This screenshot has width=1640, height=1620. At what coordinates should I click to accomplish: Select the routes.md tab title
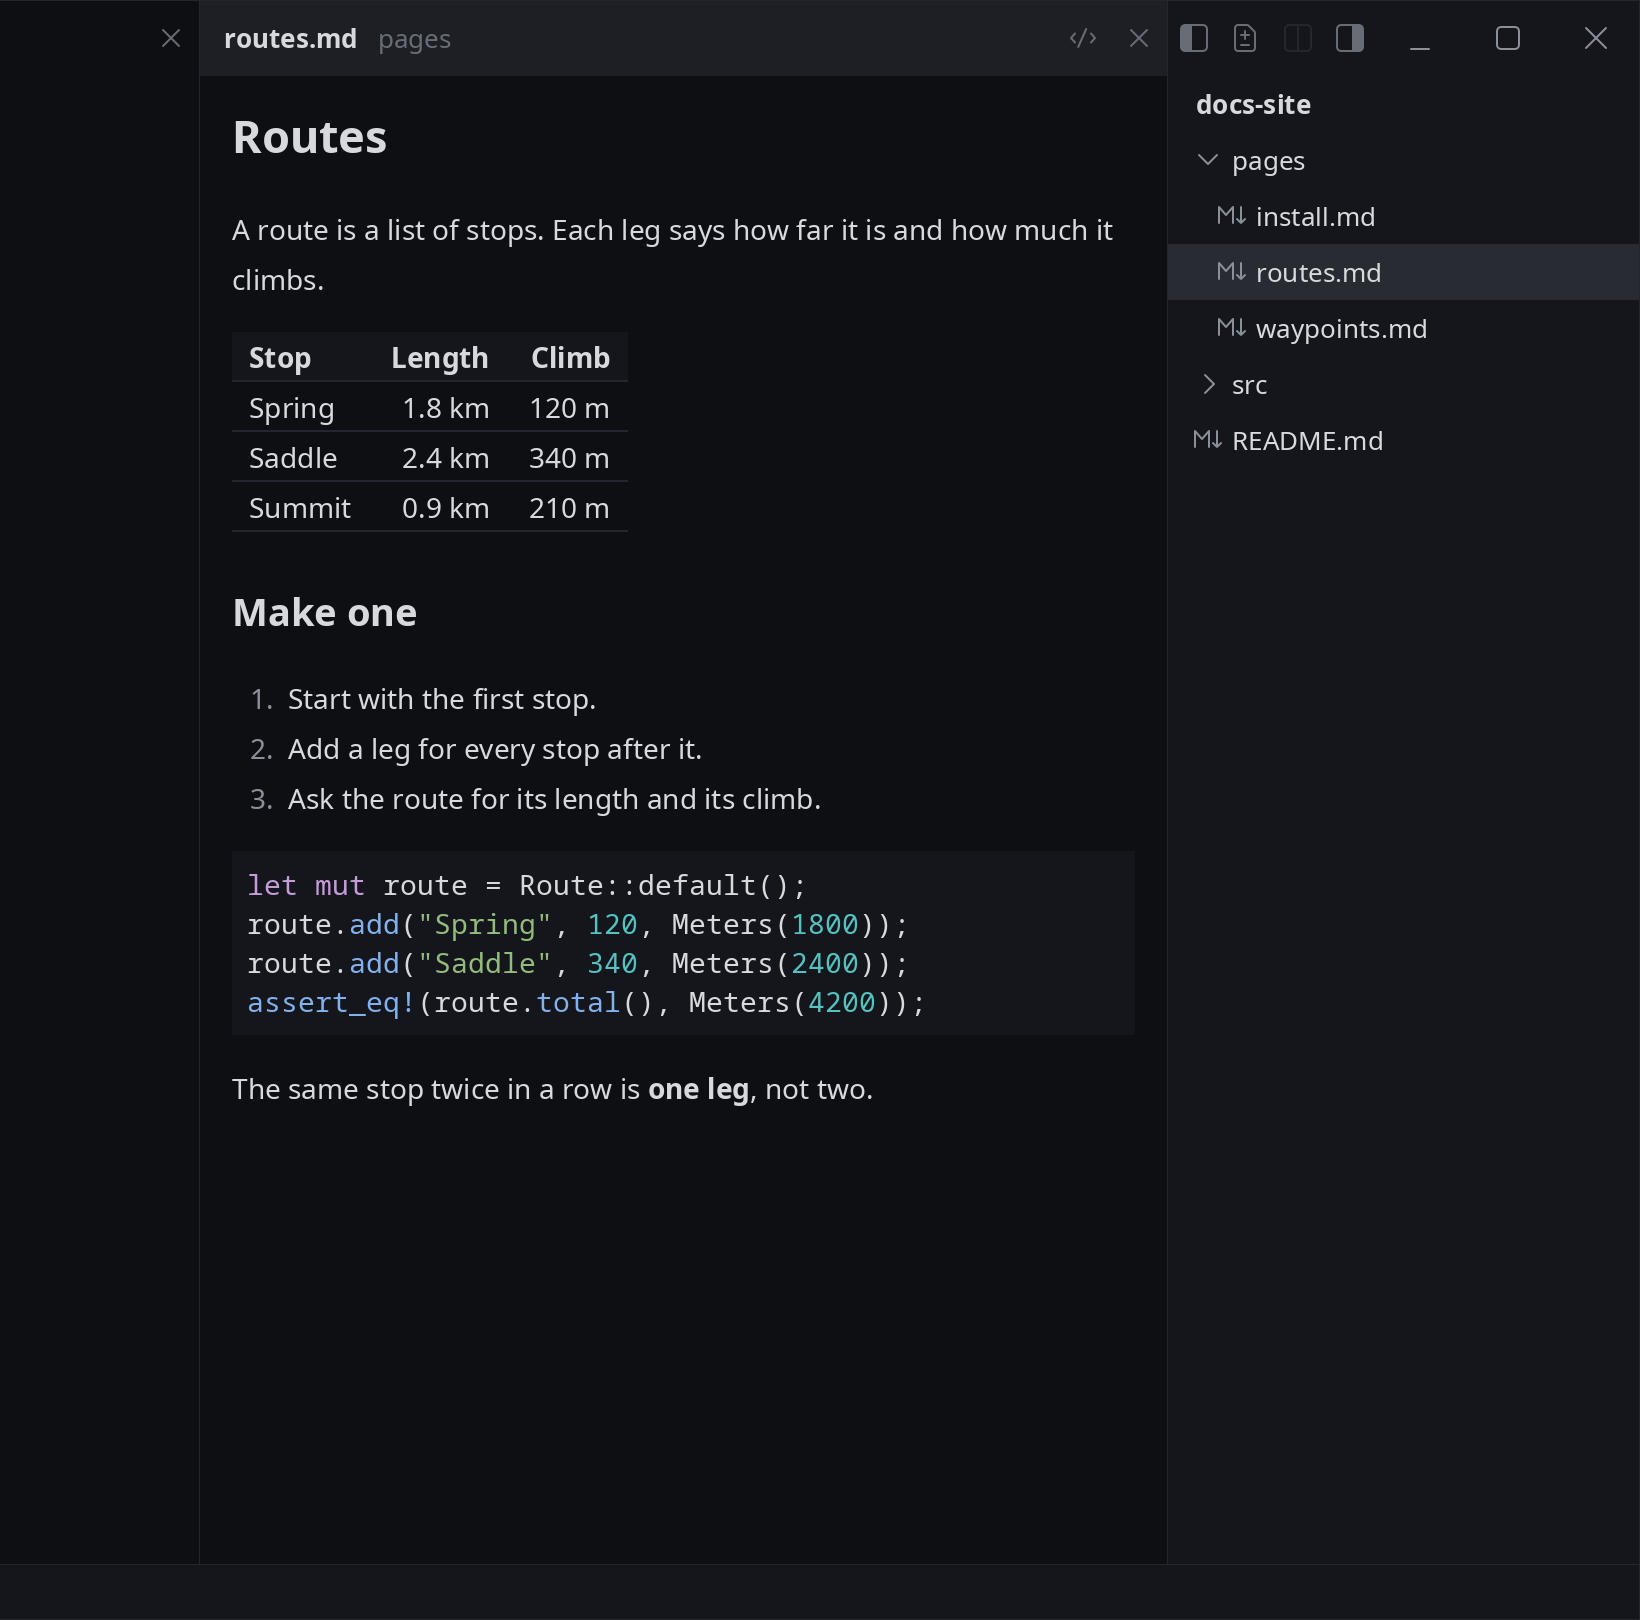click(290, 38)
